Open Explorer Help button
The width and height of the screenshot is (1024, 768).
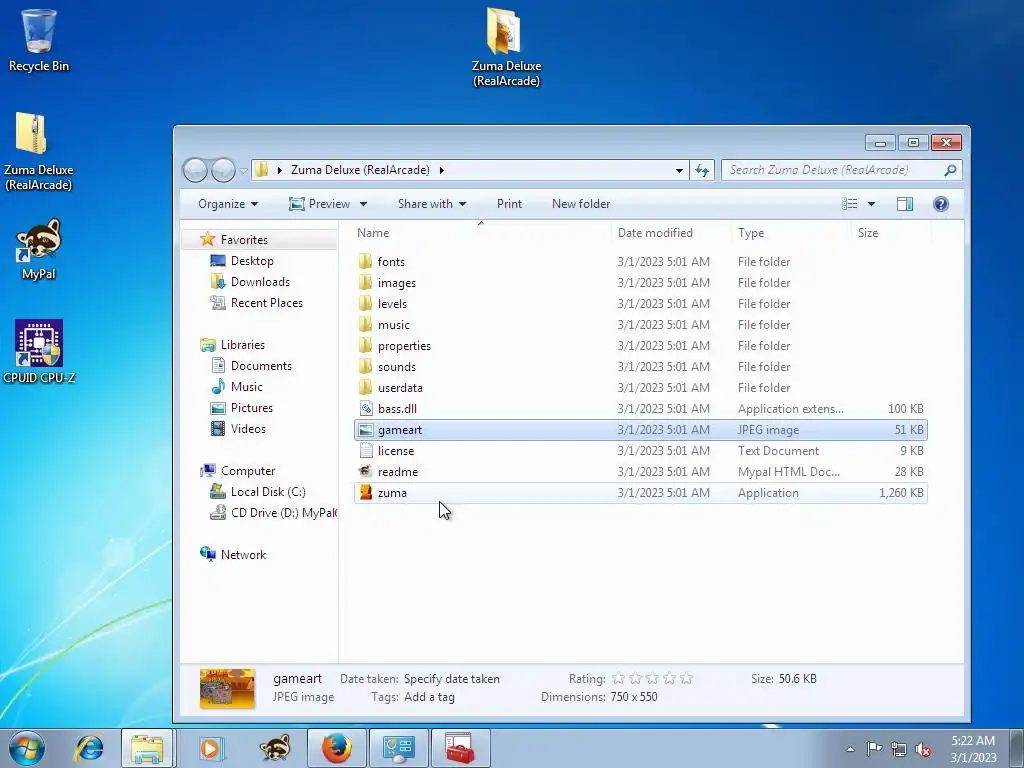pyautogui.click(x=940, y=204)
